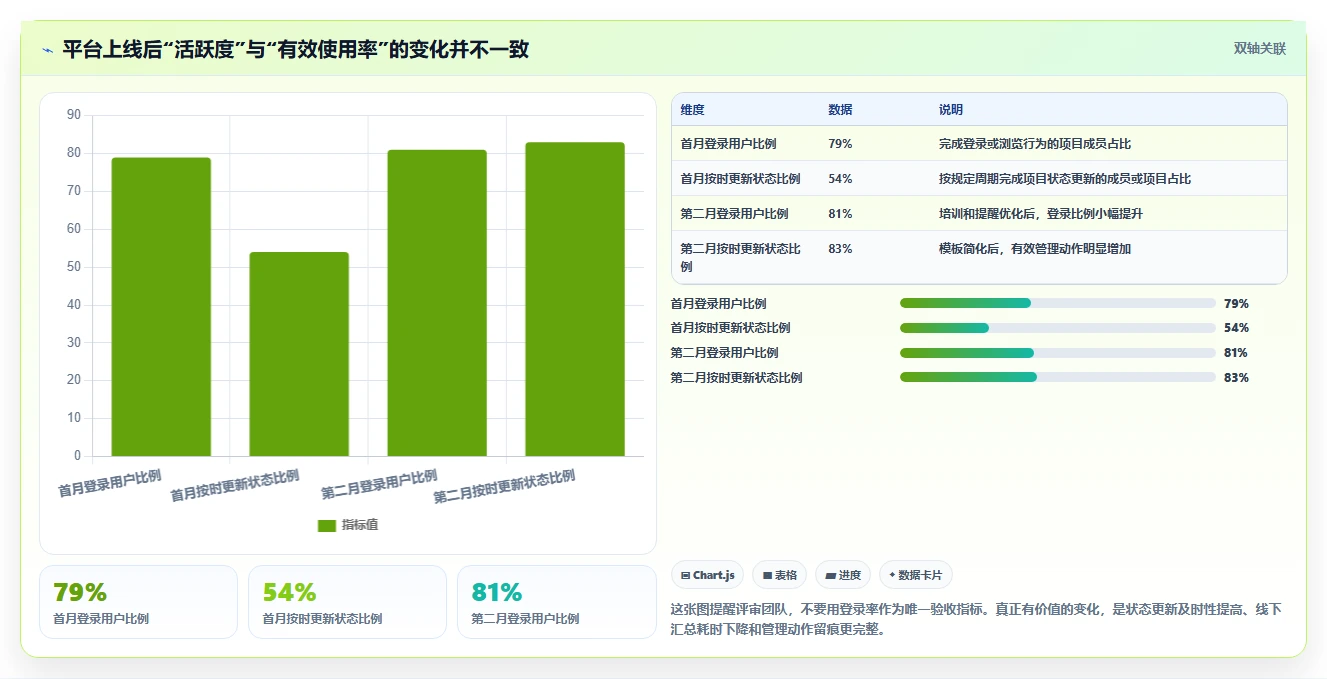Click x-axis label 首月登录用户比例

(x=110, y=482)
